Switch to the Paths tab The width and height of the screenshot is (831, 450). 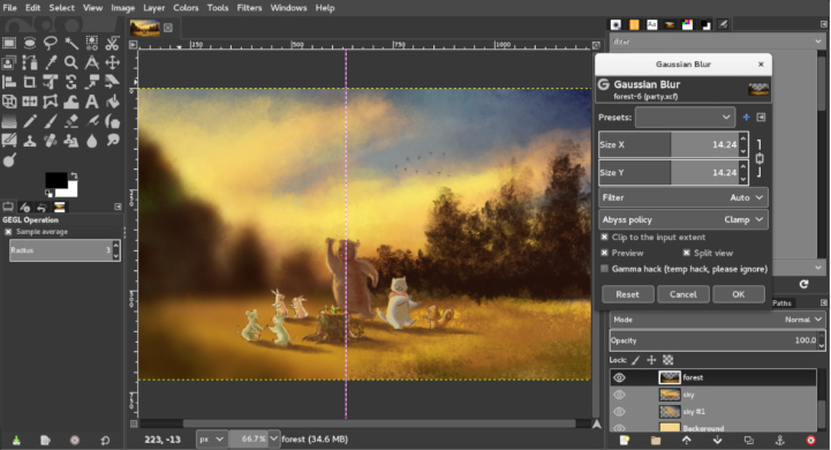[x=782, y=303]
